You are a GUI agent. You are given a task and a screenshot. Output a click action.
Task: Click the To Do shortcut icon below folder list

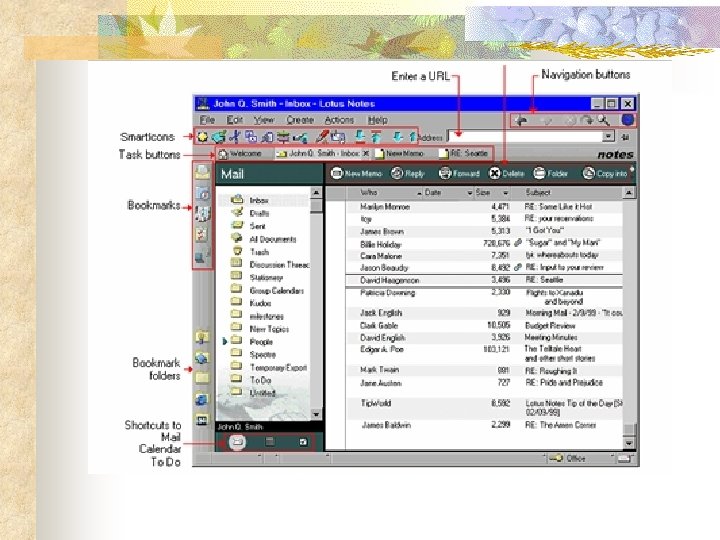[x=303, y=442]
